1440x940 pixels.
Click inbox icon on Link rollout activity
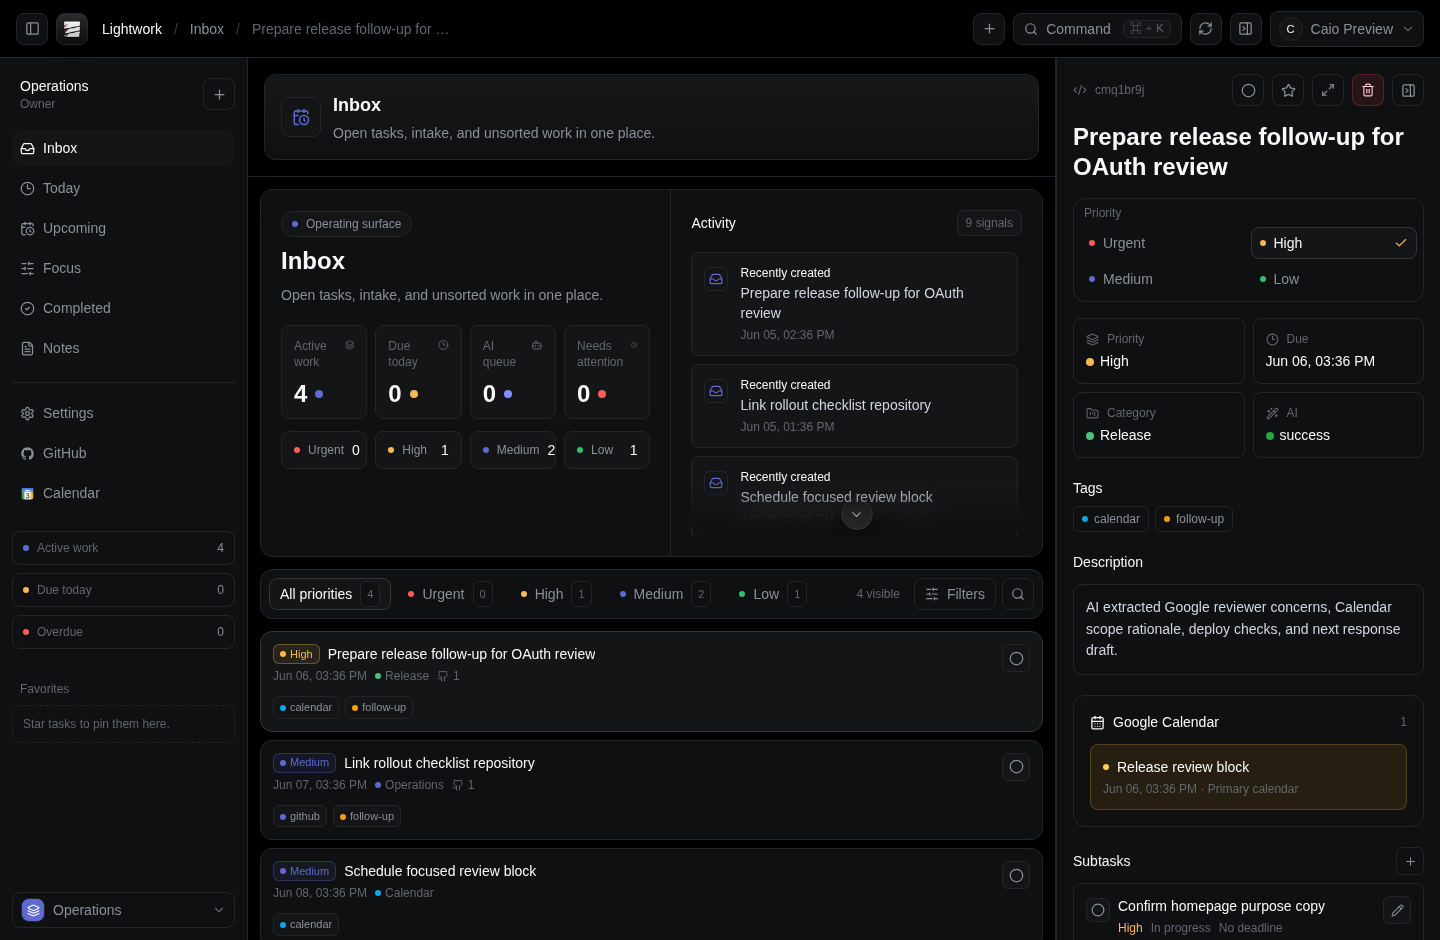pyautogui.click(x=716, y=391)
